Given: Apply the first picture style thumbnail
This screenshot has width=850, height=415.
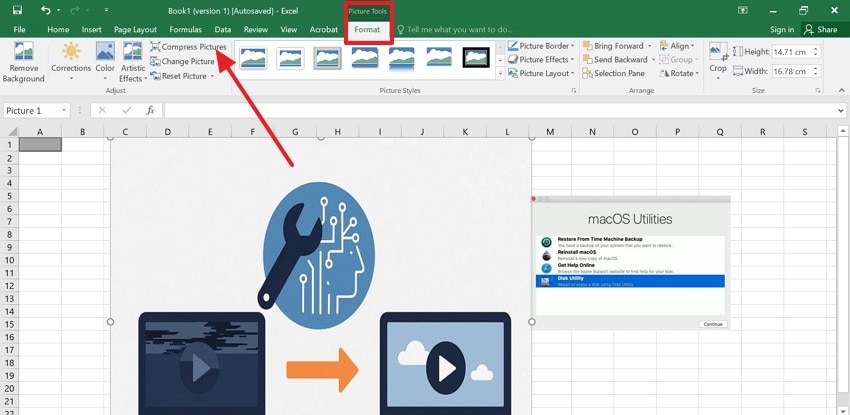Looking at the screenshot, I should [x=253, y=57].
